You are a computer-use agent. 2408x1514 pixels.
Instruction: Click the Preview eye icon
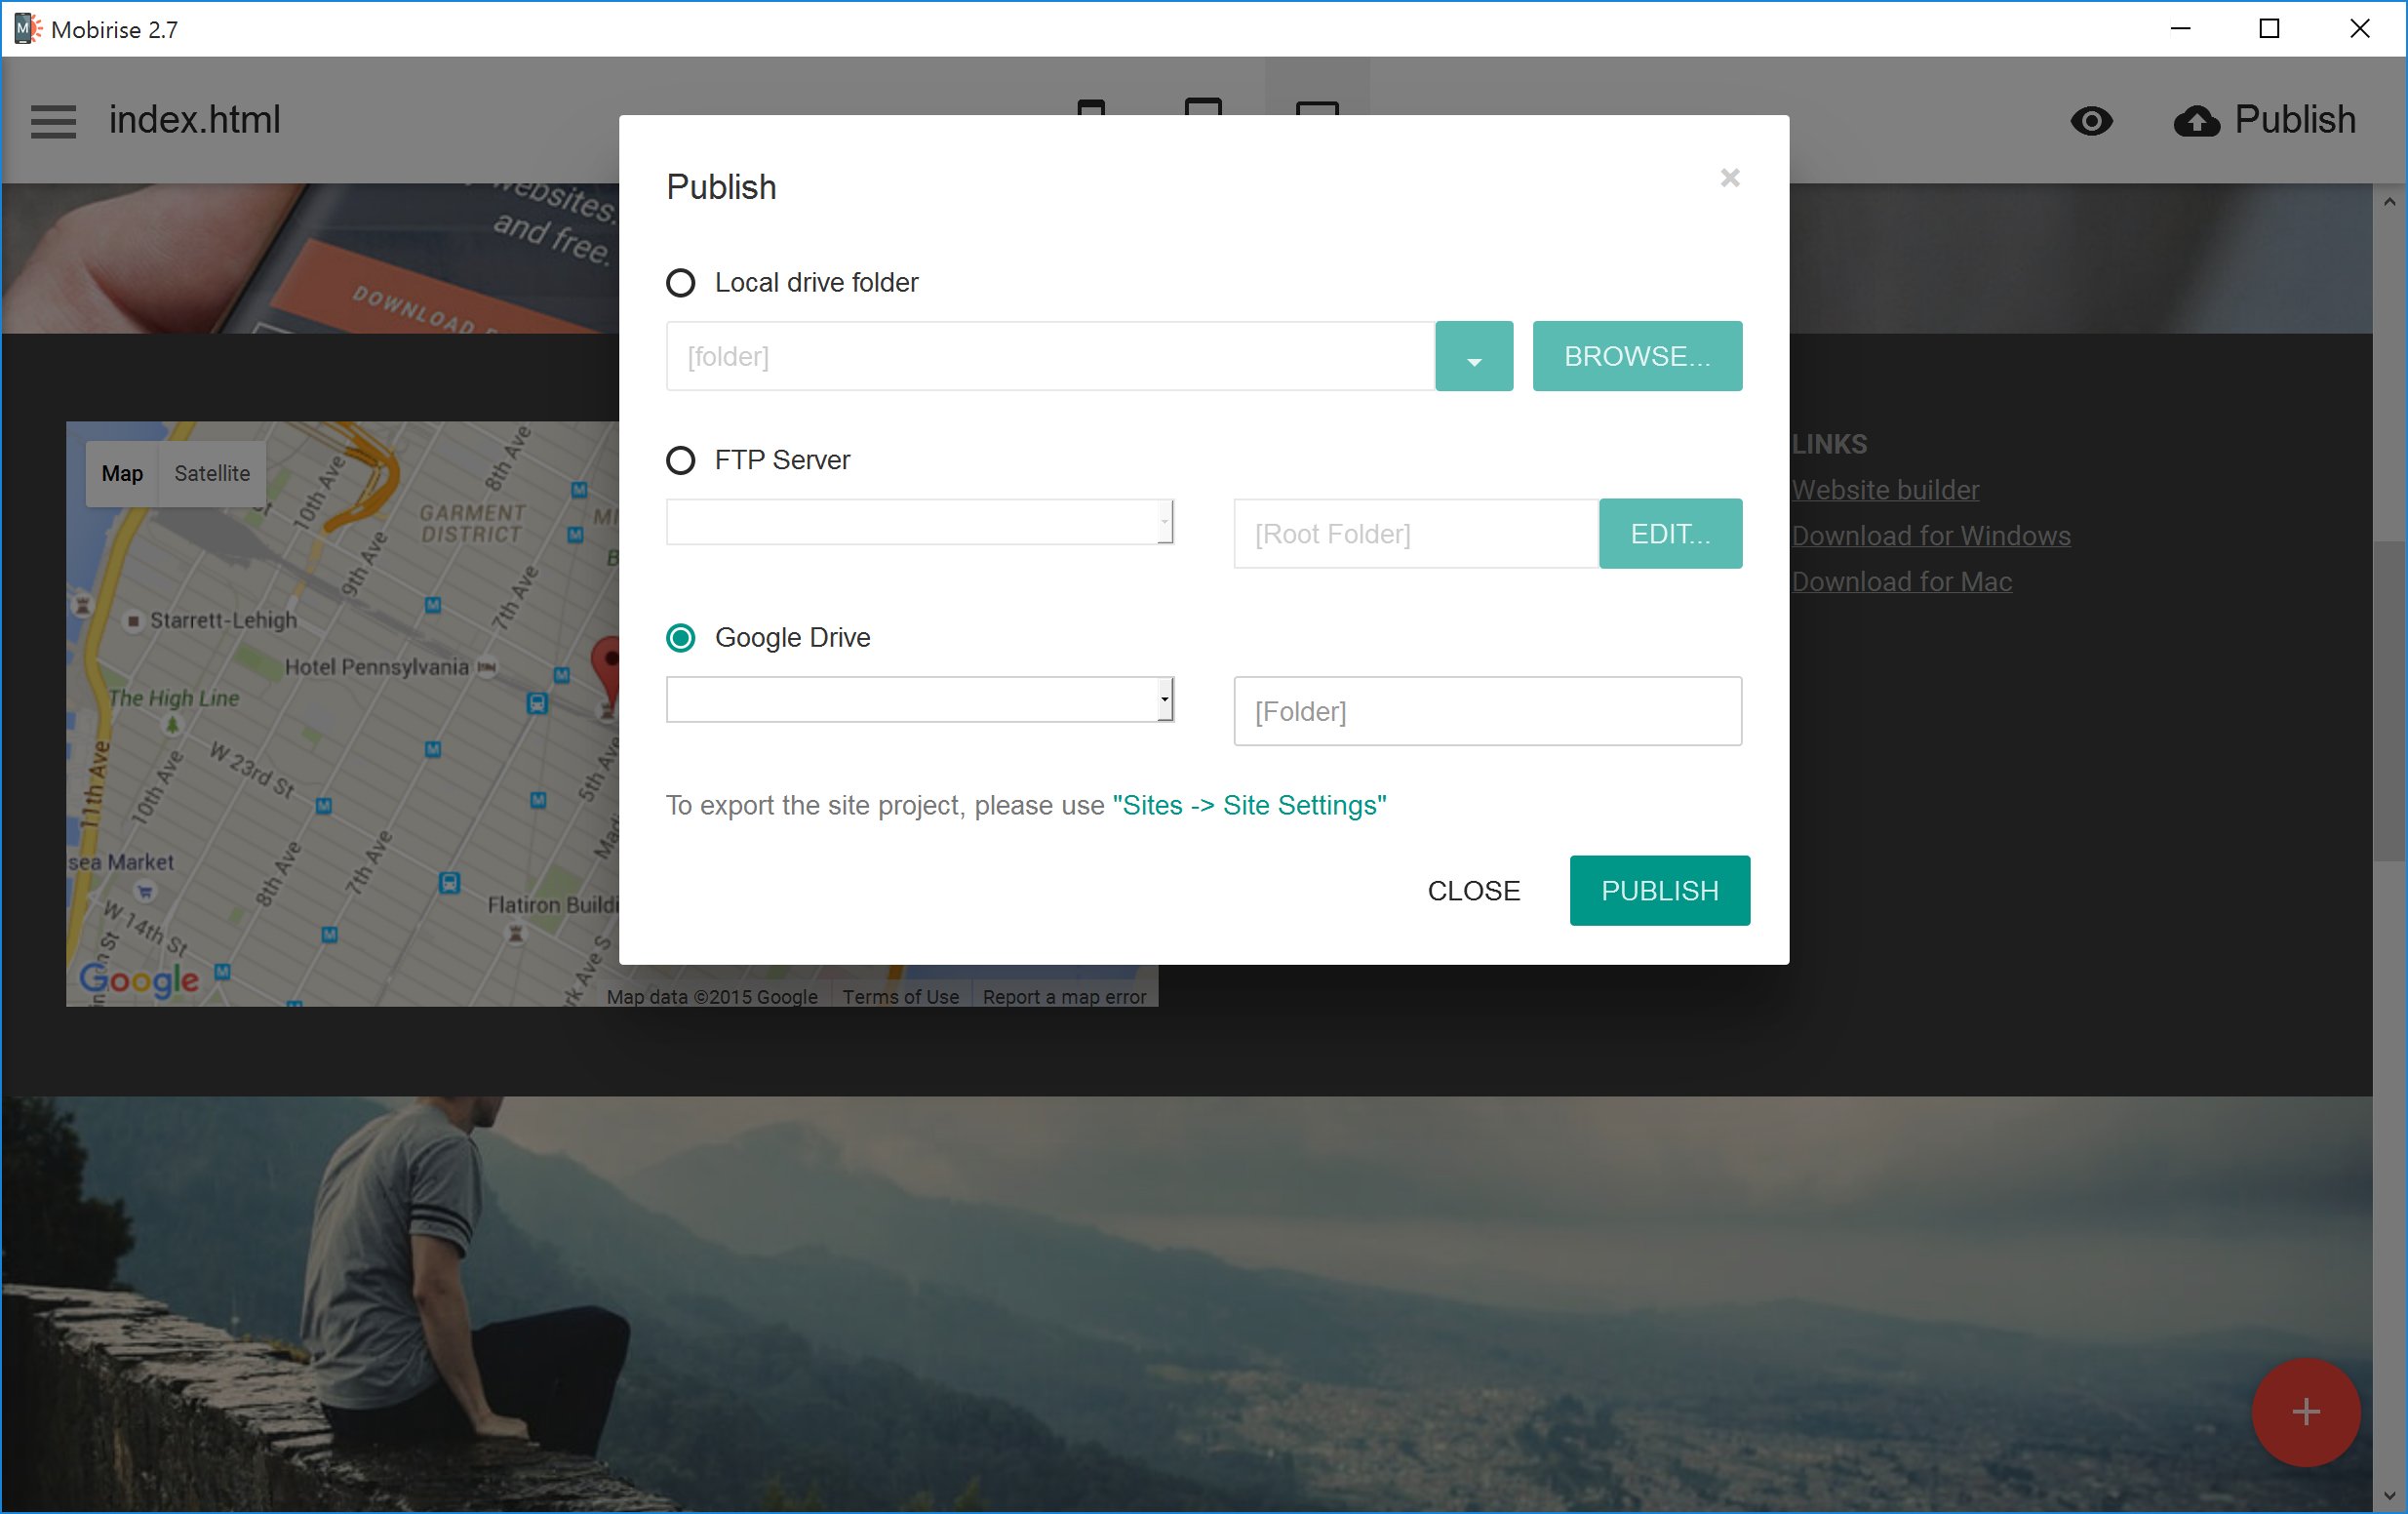(x=2091, y=119)
